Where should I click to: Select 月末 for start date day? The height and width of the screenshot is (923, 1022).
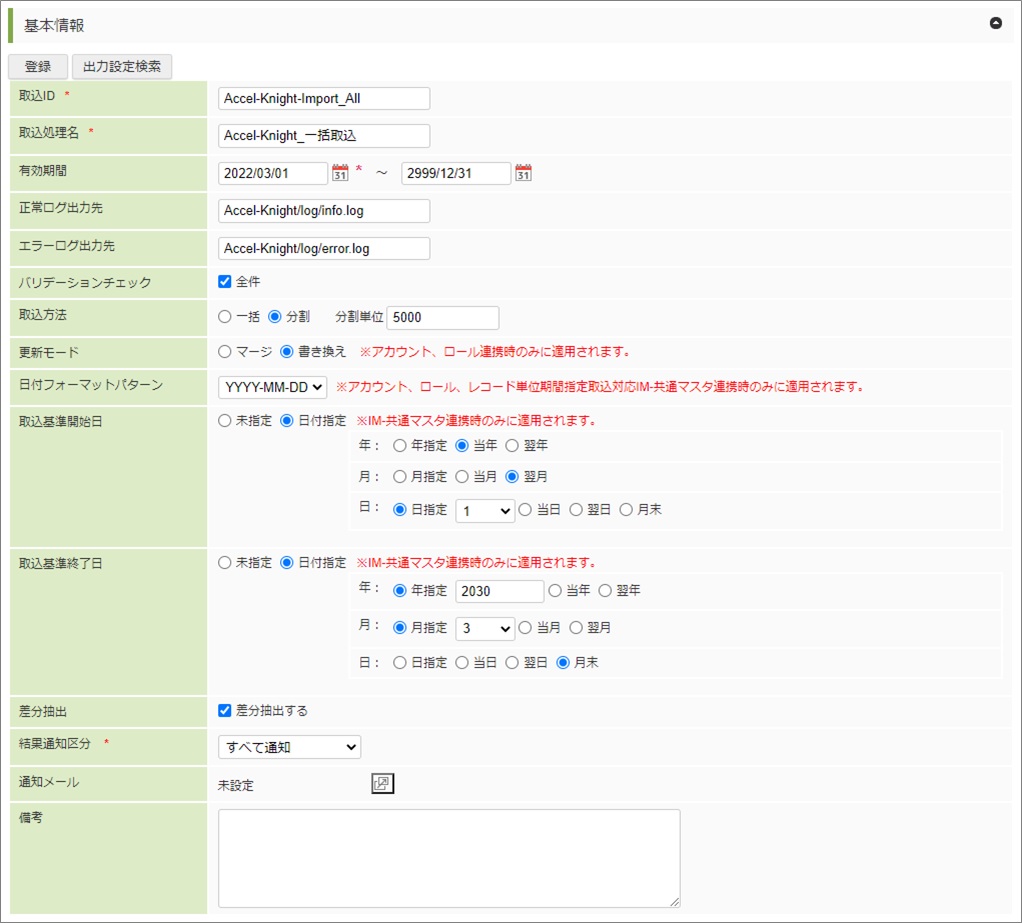627,510
